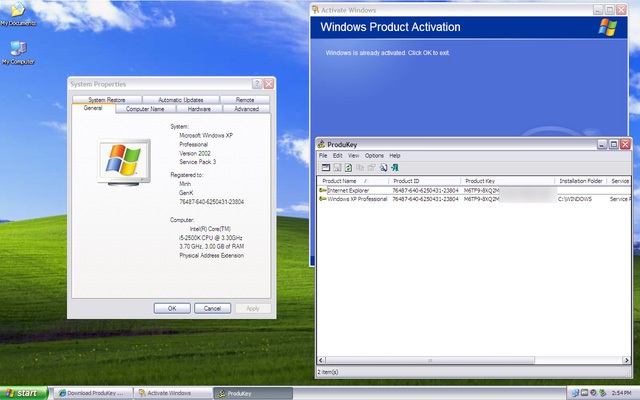Click scroll right arrow in ProduKey
This screenshot has width=640, height=400.
pos(627,360)
